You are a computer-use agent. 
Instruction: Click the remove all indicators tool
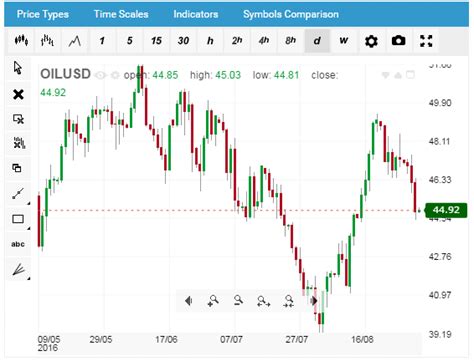click(18, 143)
